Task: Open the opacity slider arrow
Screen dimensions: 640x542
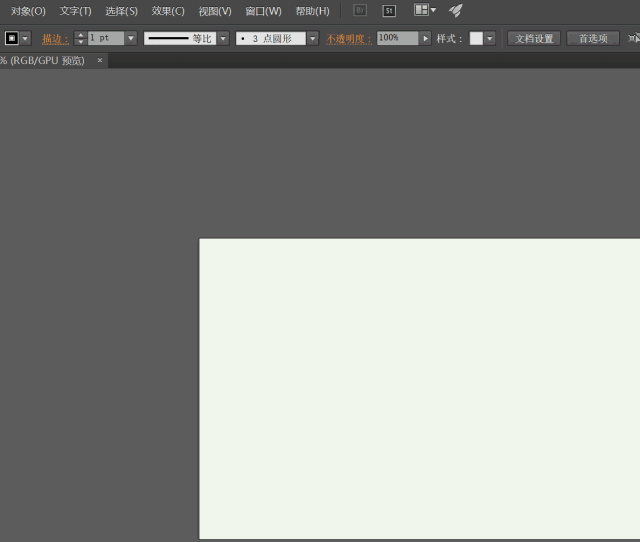Action: point(425,38)
